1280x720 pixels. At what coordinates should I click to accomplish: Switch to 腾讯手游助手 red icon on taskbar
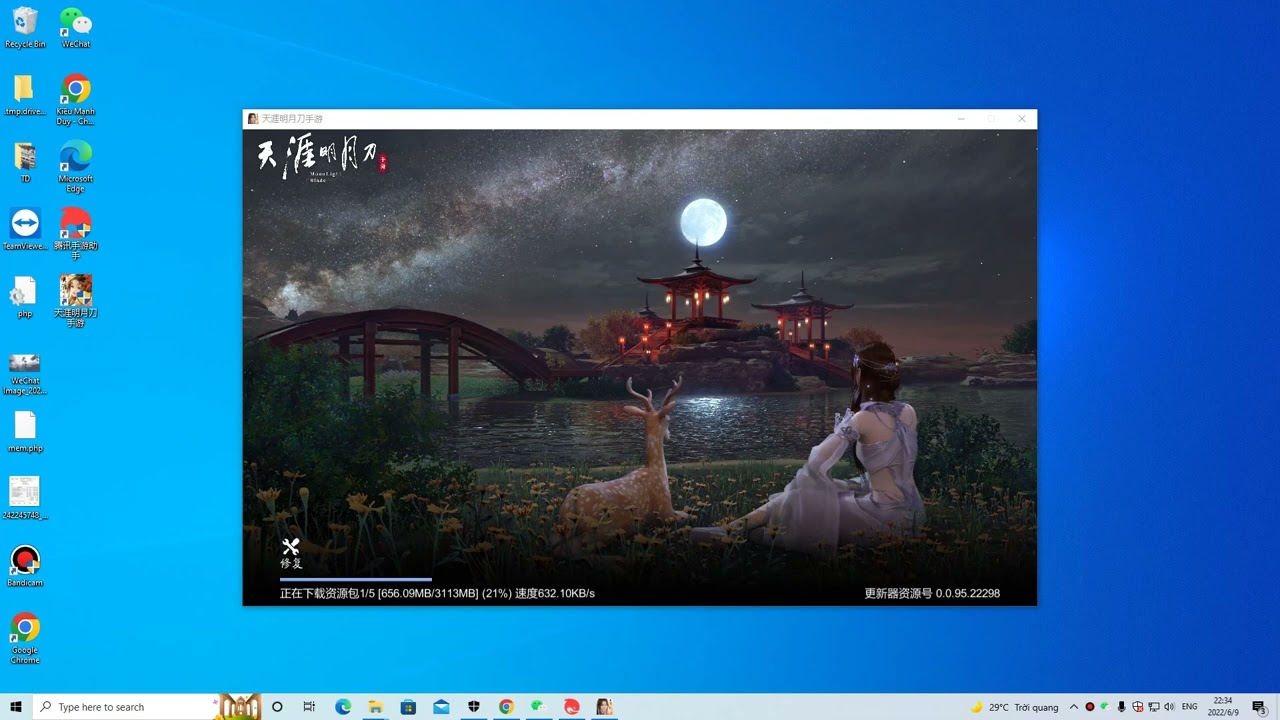572,707
